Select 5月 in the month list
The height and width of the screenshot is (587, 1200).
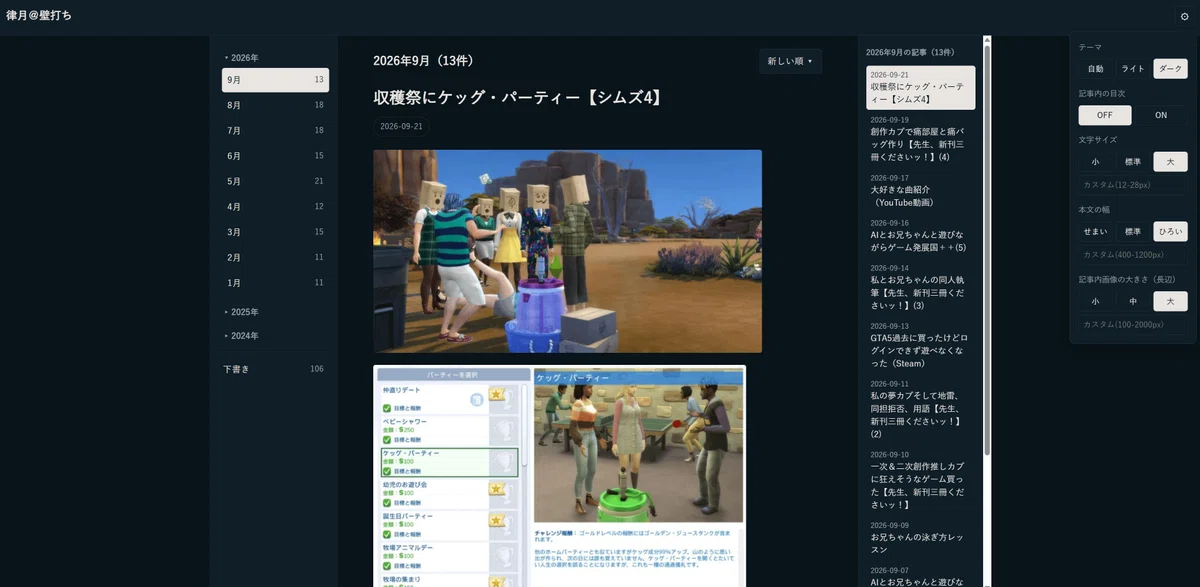(275, 182)
